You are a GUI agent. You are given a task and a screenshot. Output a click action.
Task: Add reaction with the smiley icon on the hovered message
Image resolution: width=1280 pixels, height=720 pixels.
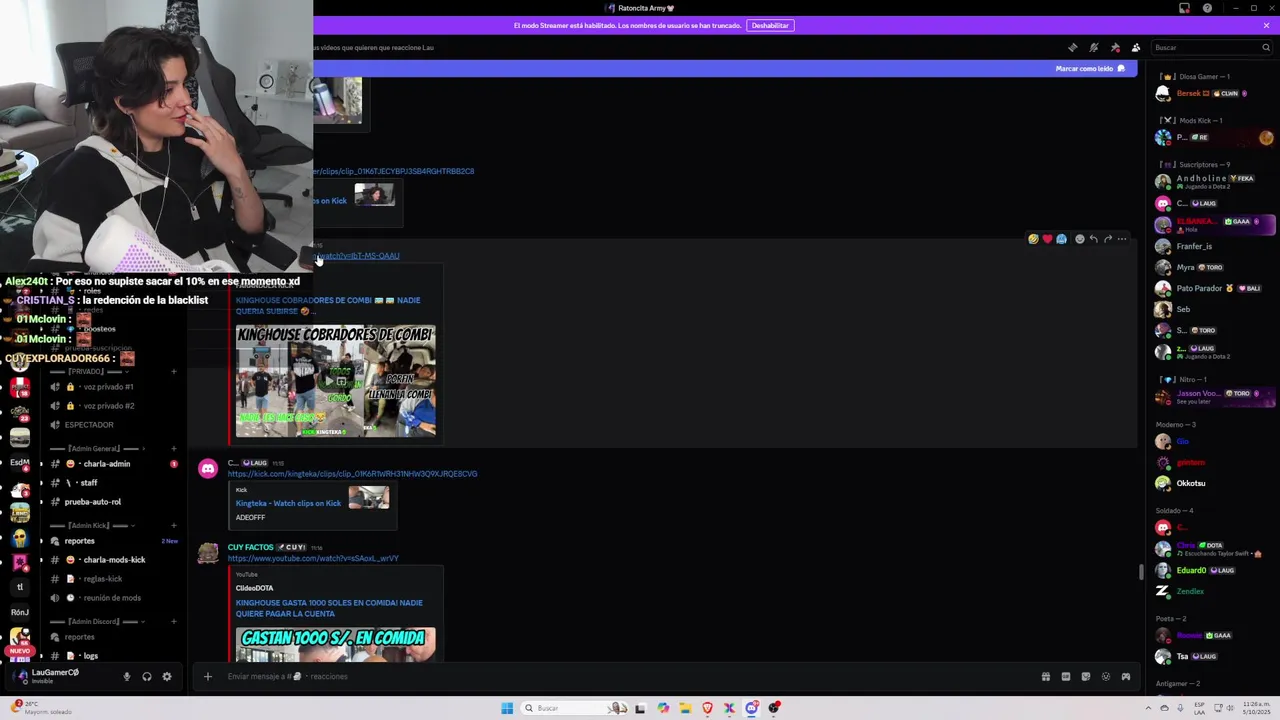[1079, 239]
